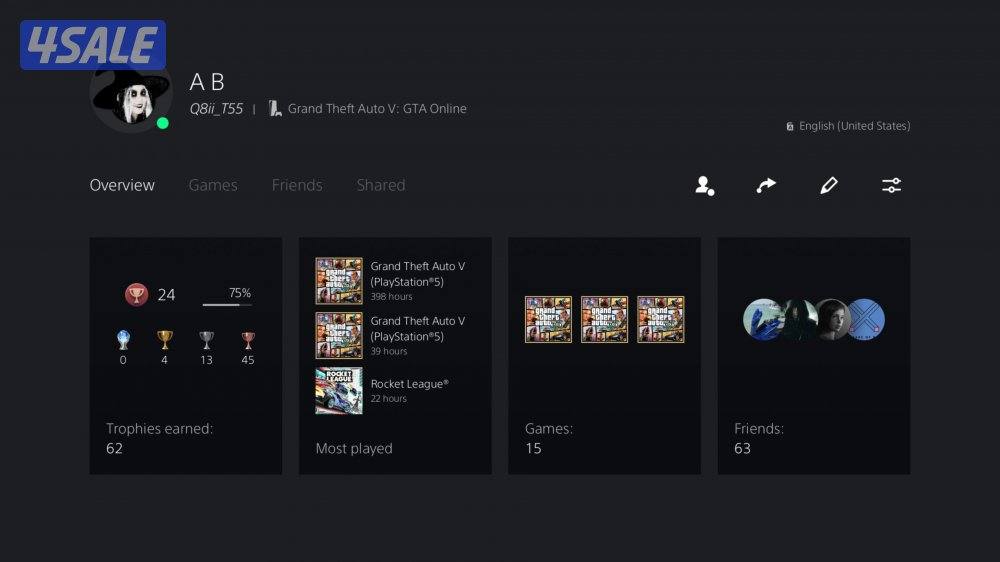Open Grand Theft Auto V 398 hours entry
This screenshot has width=1000, height=562.
(394, 281)
